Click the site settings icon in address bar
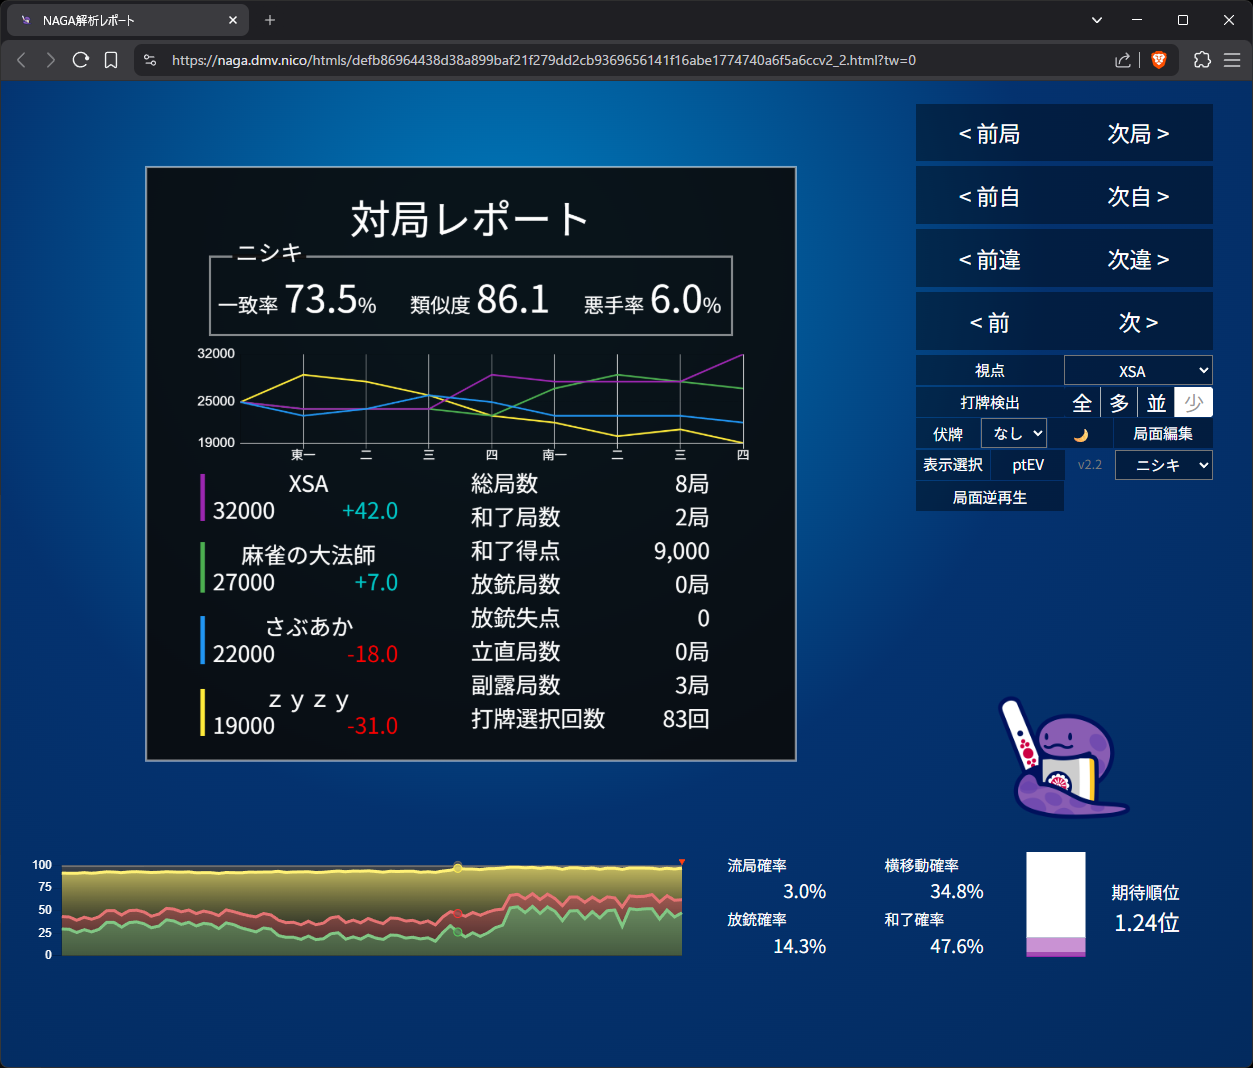1253x1068 pixels. pos(150,60)
